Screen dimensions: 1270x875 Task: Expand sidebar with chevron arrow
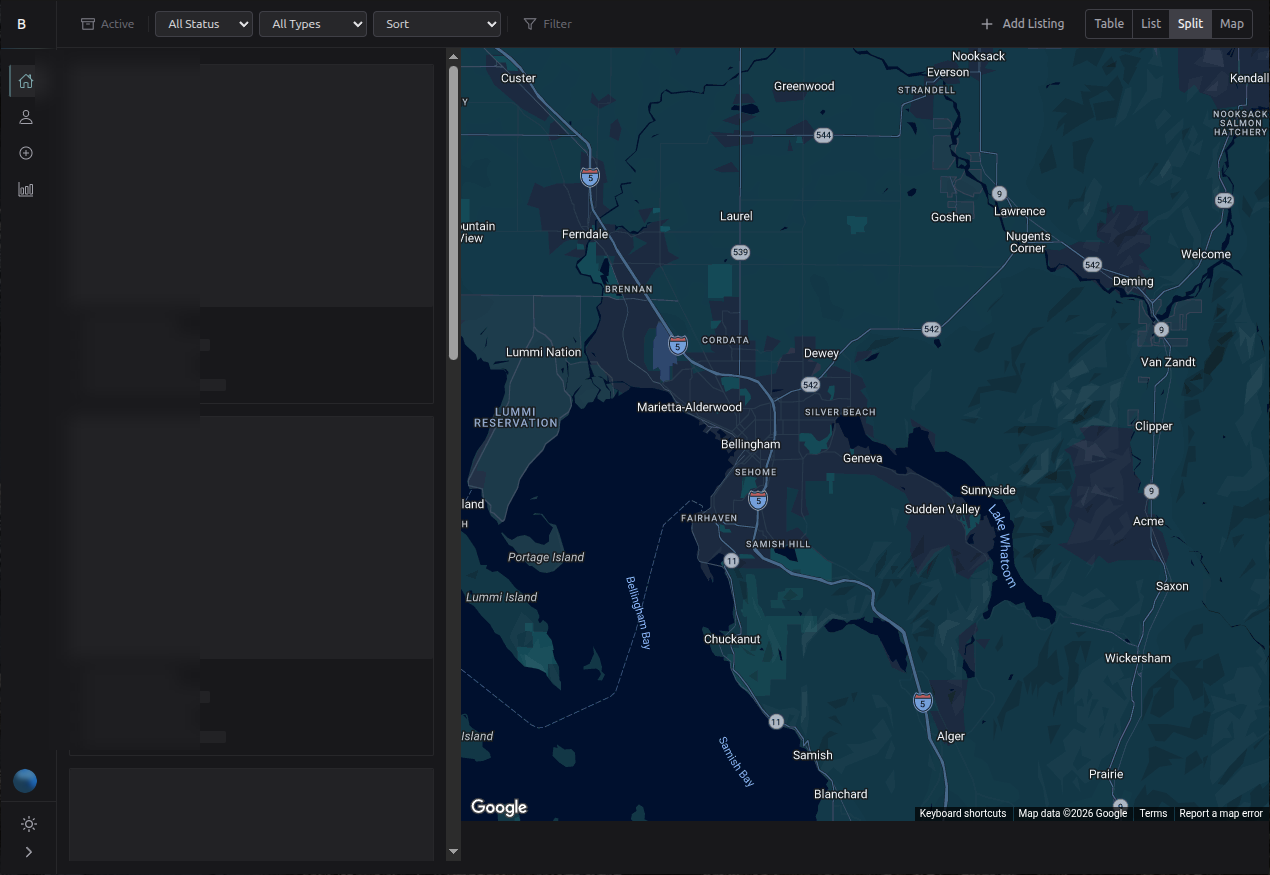click(x=28, y=852)
